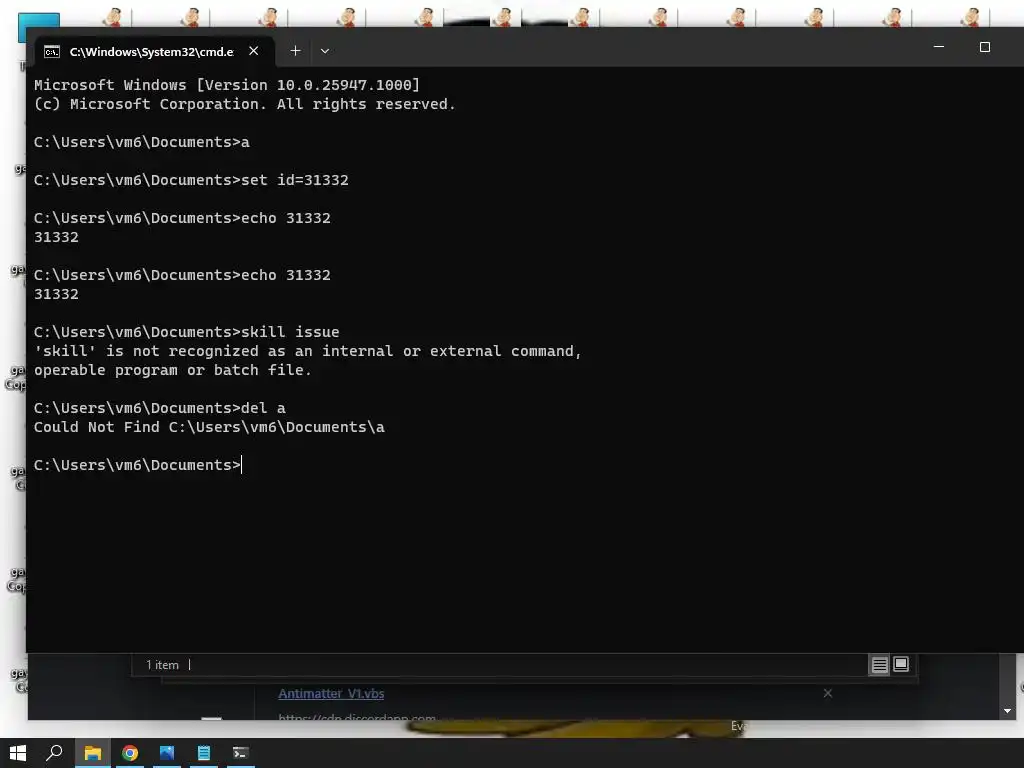Open the Antimatter_V1.vbs download link
The height and width of the screenshot is (768, 1024).
pyautogui.click(x=331, y=694)
